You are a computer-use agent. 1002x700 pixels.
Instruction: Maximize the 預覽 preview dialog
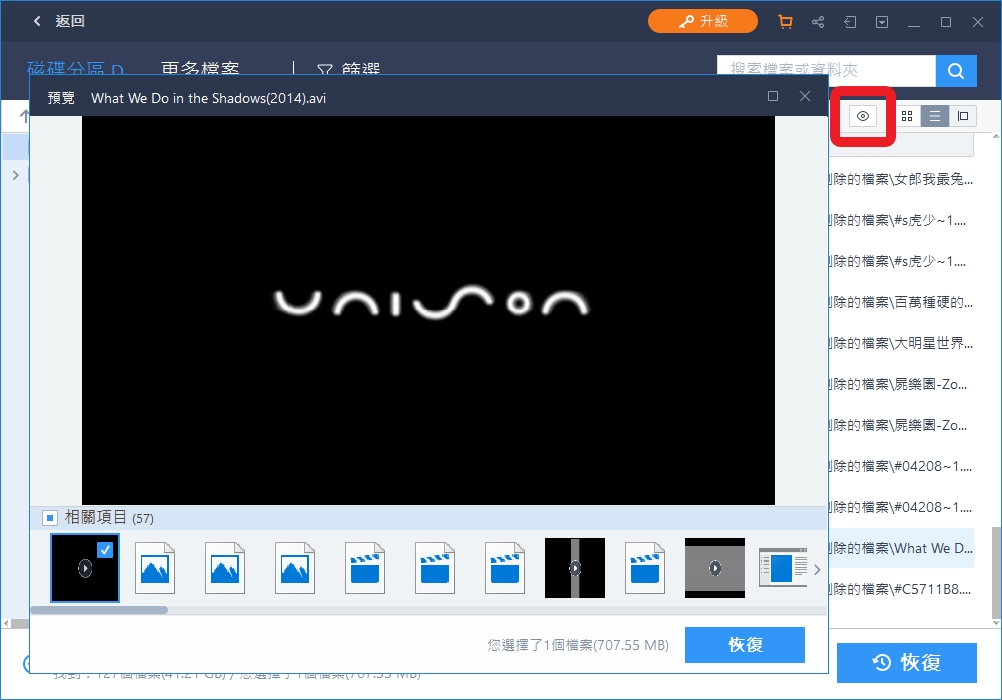click(x=773, y=96)
